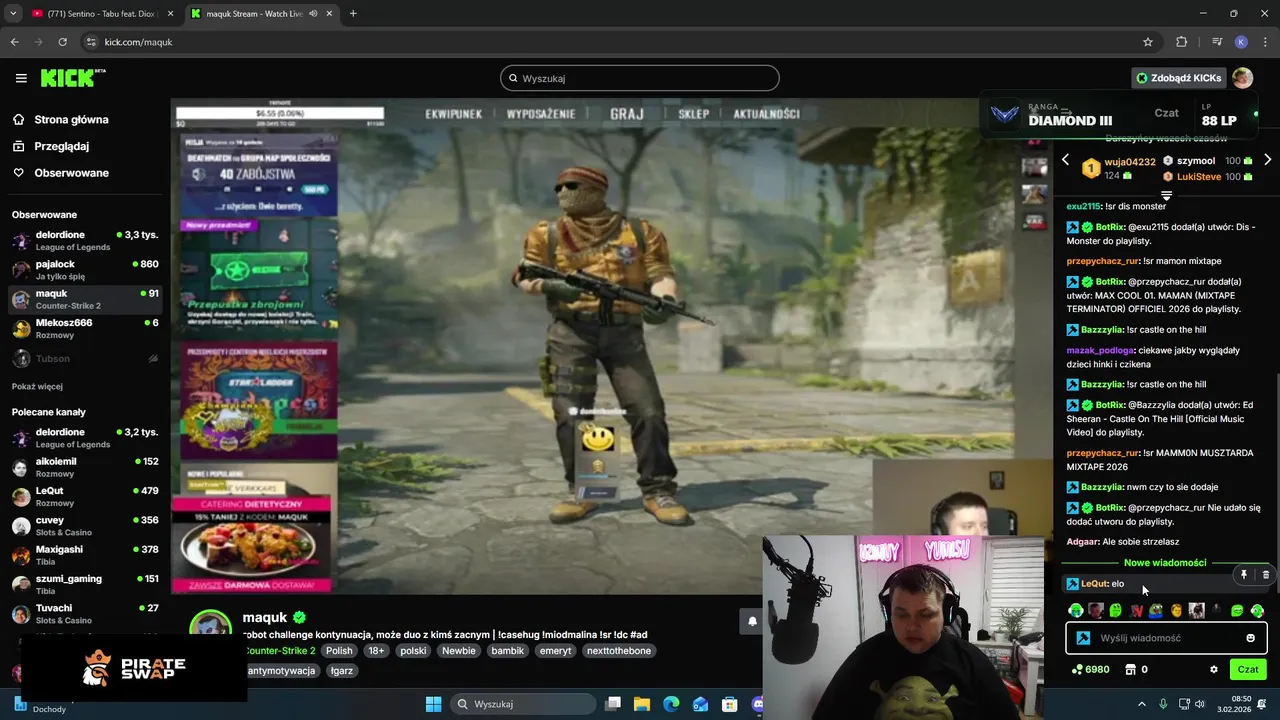Delete the LeQut elo message
This screenshot has height=720, width=1280.
(1265, 575)
